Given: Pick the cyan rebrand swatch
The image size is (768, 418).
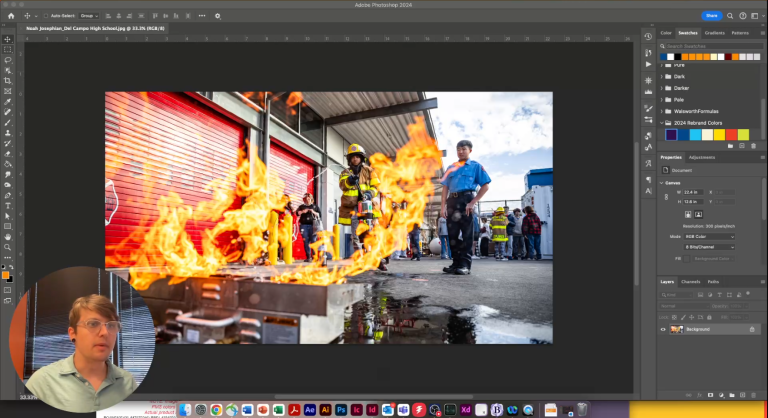Looking at the screenshot, I should [x=695, y=134].
